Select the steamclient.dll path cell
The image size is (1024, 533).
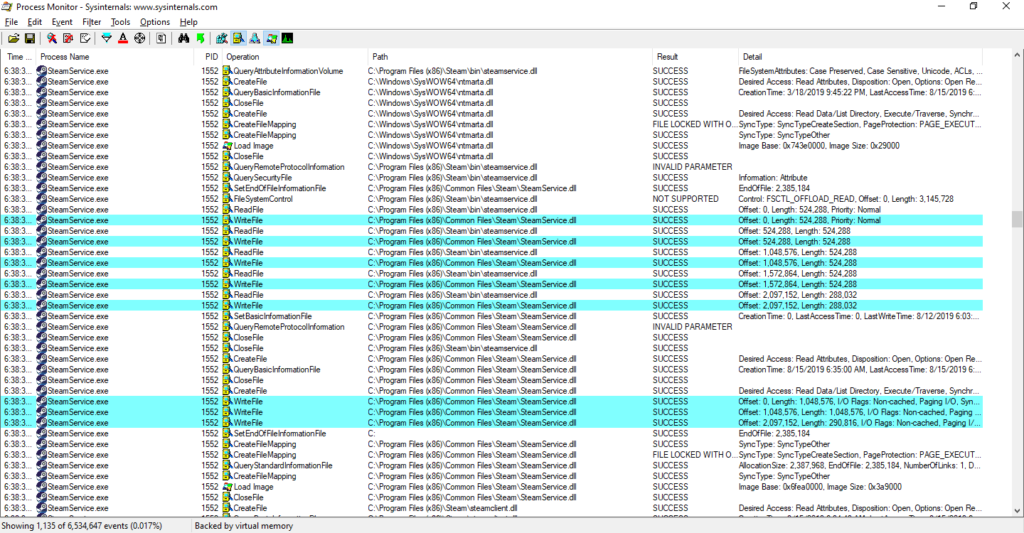tap(443, 508)
